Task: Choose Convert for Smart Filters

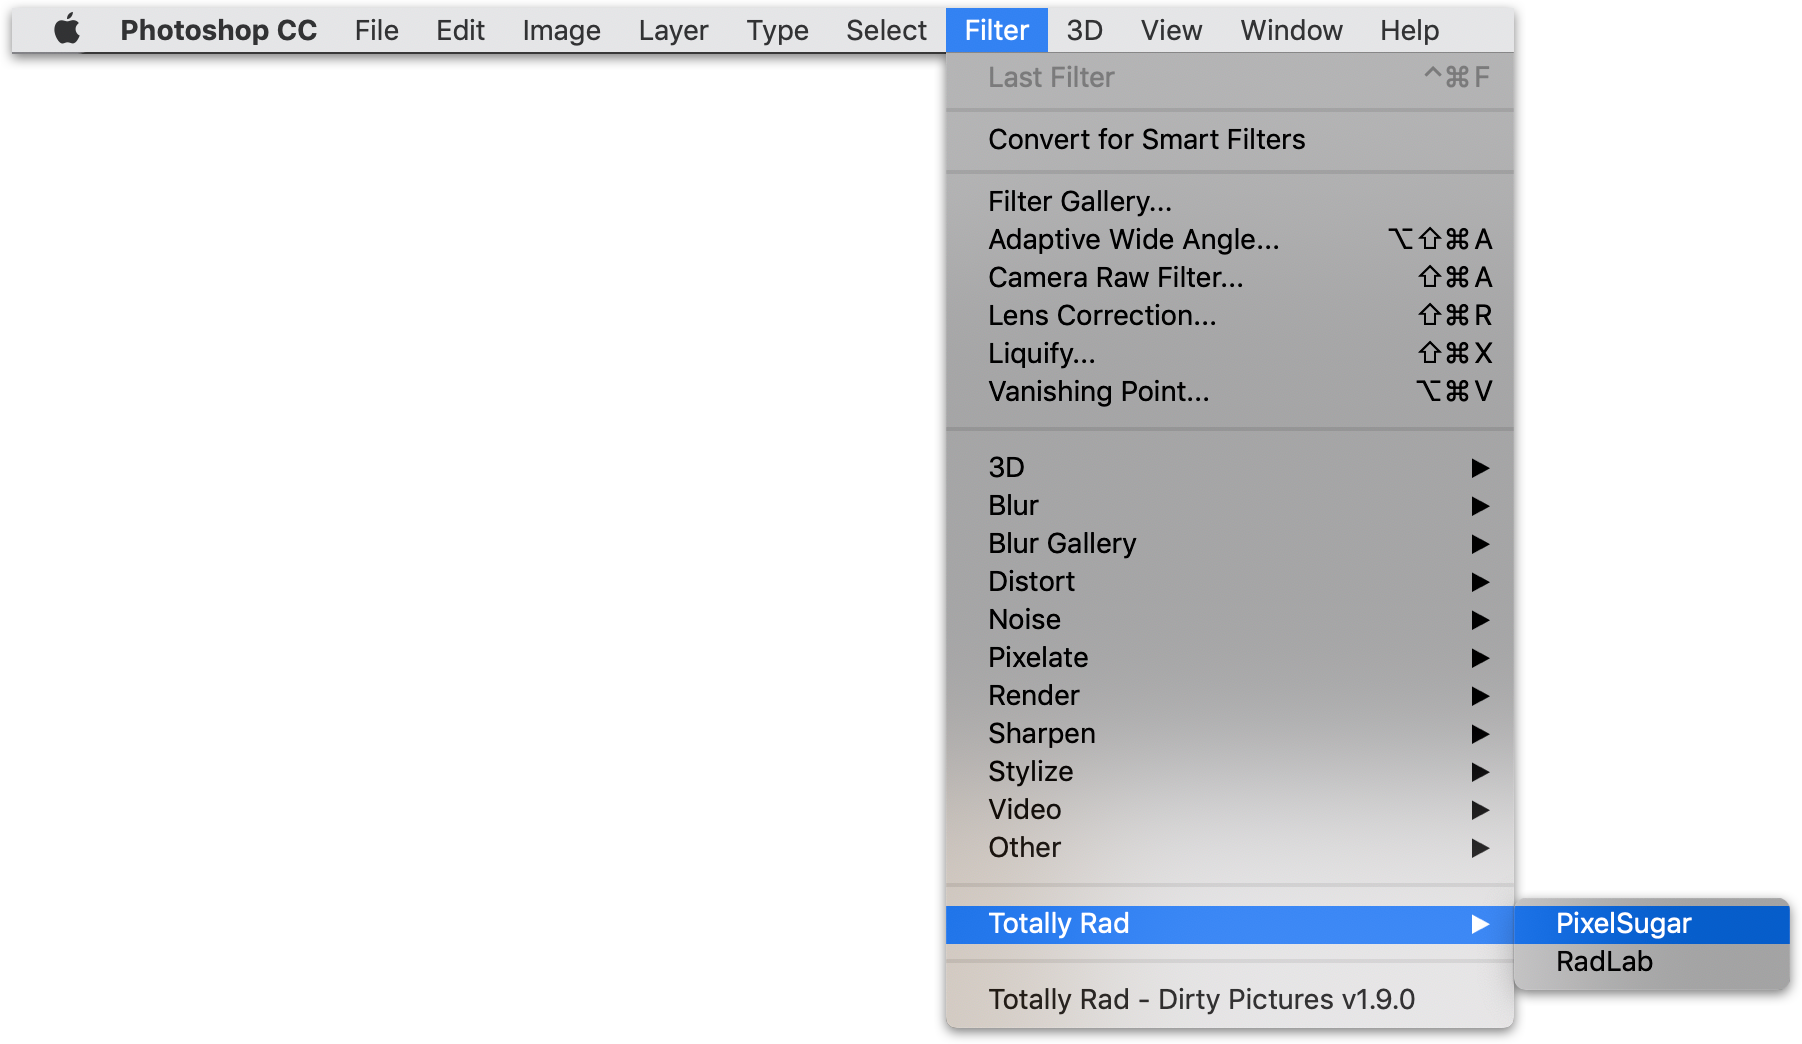Action: tap(1229, 139)
